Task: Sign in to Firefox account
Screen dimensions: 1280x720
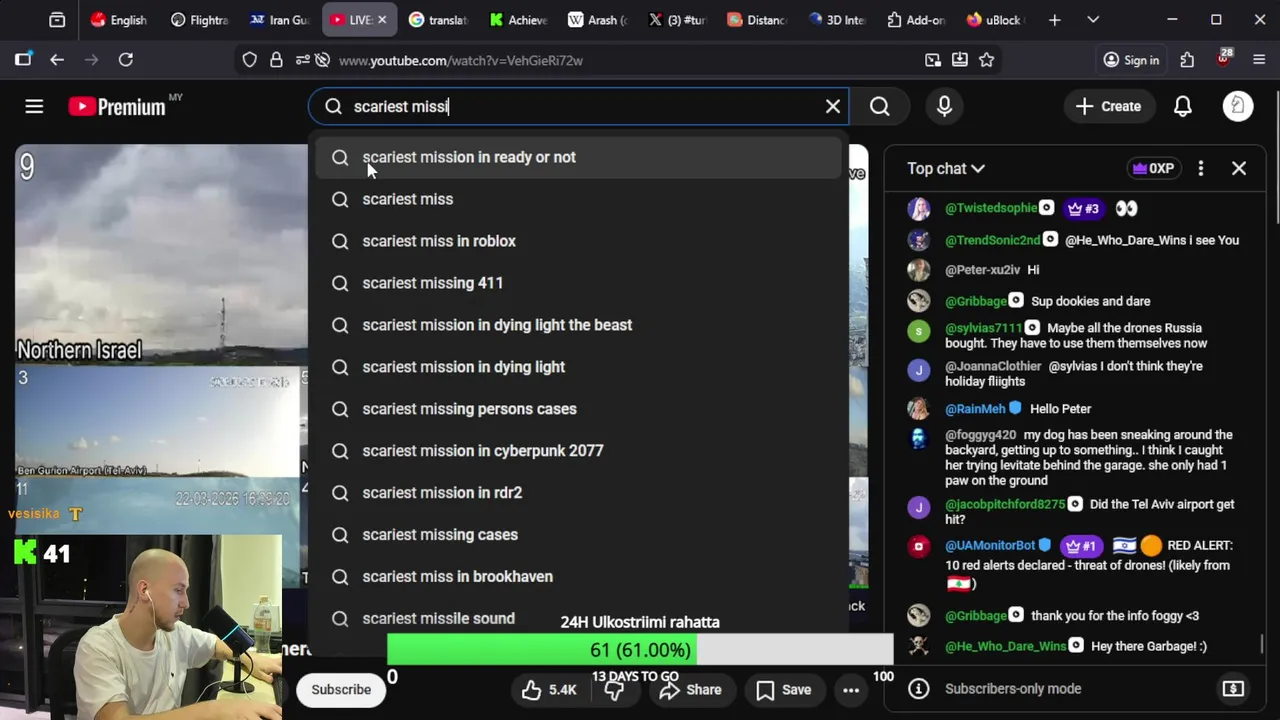Action: point(1131,60)
